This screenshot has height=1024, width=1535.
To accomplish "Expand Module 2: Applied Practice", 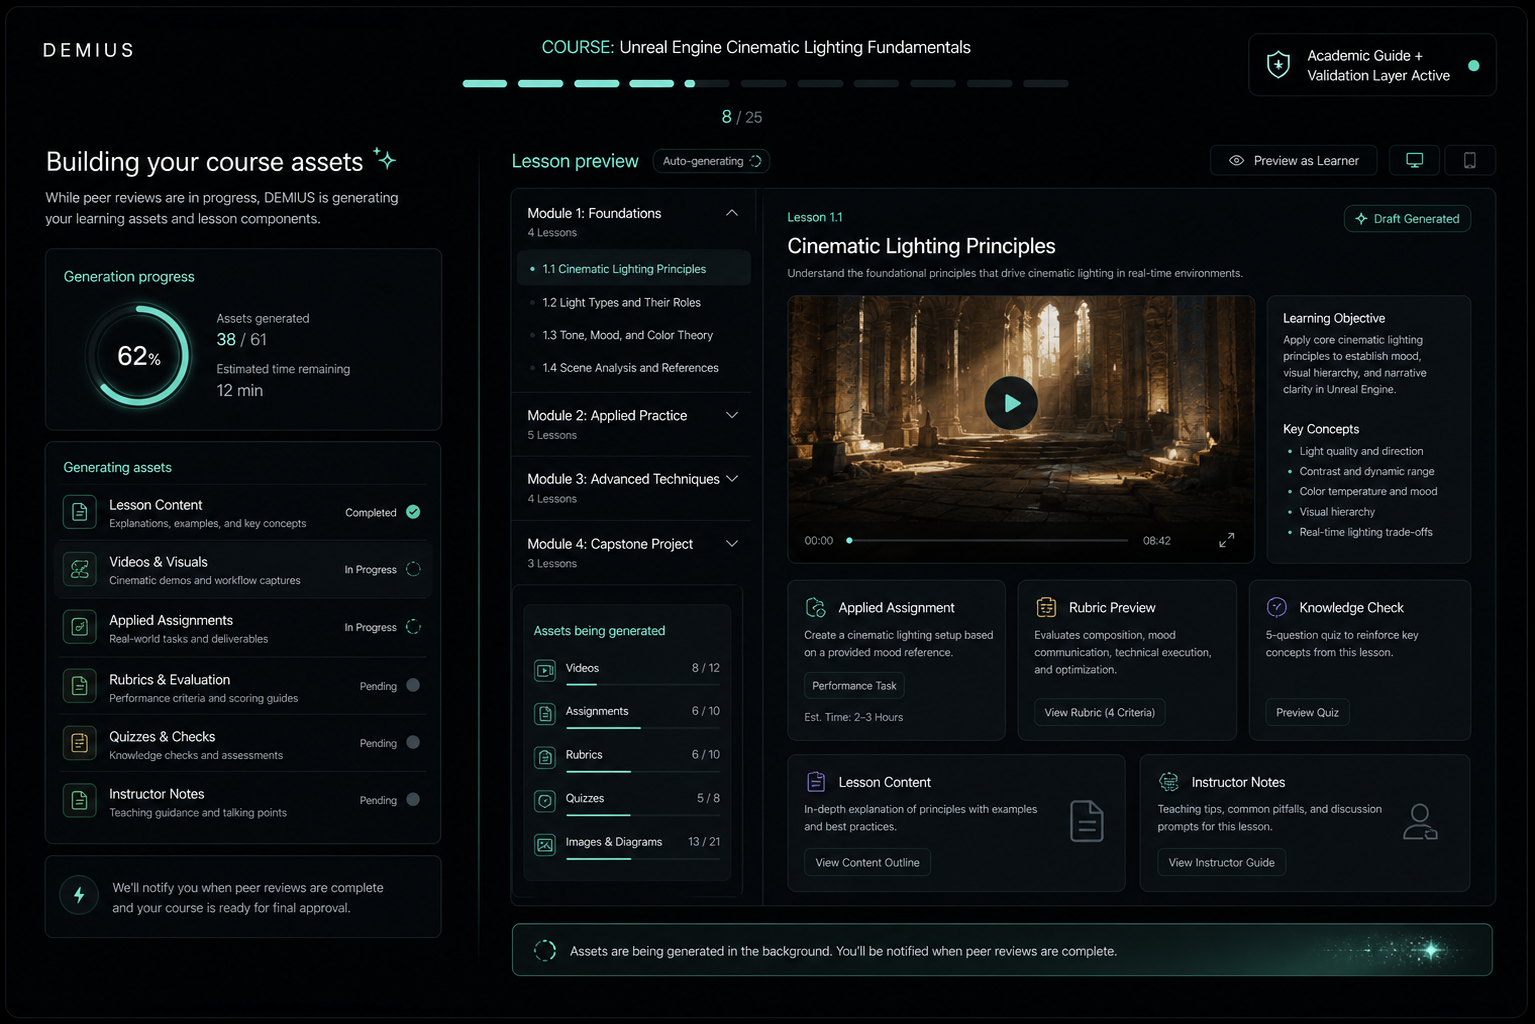I will tap(731, 415).
